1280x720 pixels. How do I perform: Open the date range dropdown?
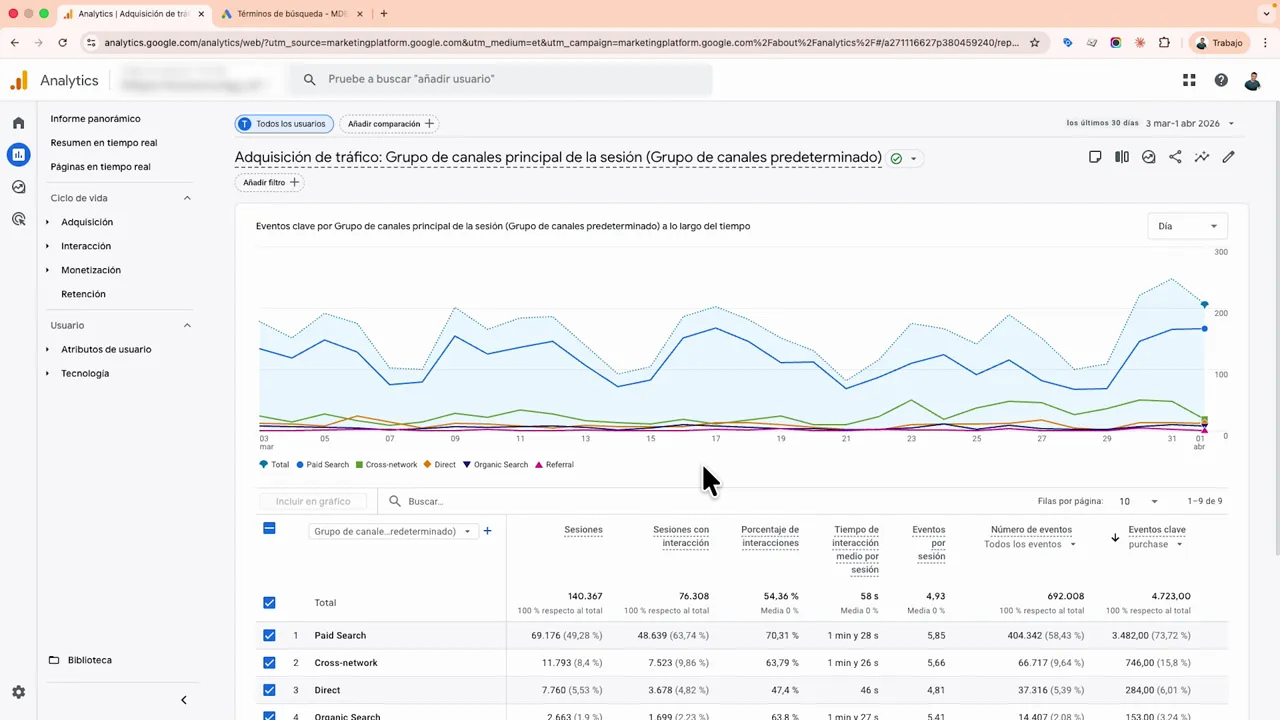tap(1190, 123)
